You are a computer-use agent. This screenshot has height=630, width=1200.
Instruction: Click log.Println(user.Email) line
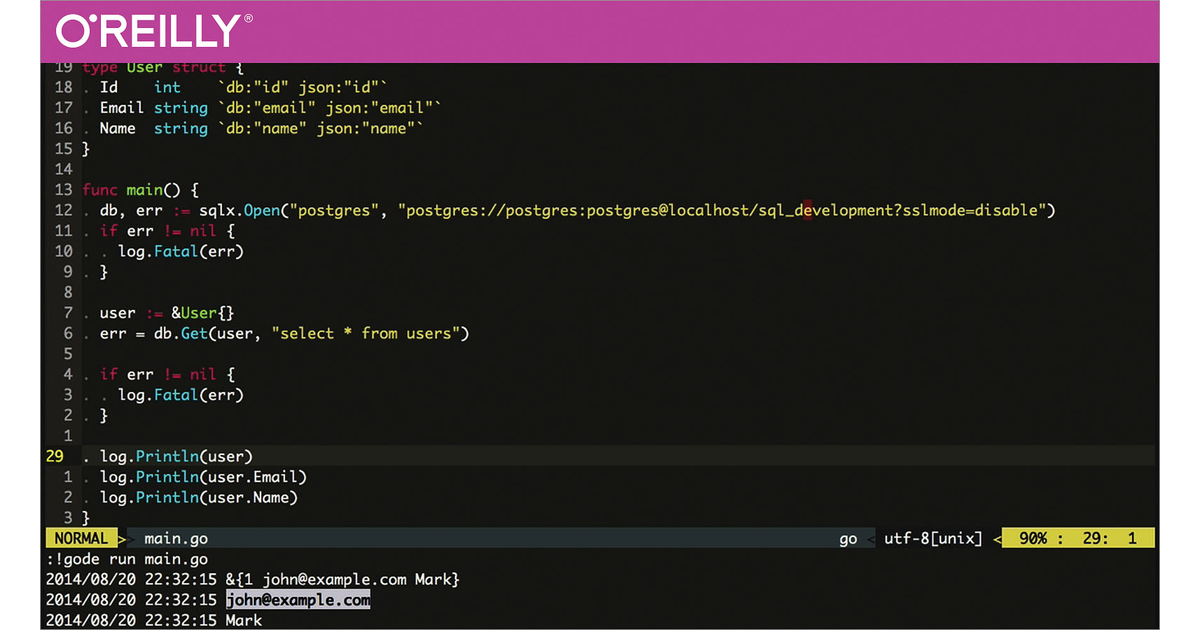[203, 477]
